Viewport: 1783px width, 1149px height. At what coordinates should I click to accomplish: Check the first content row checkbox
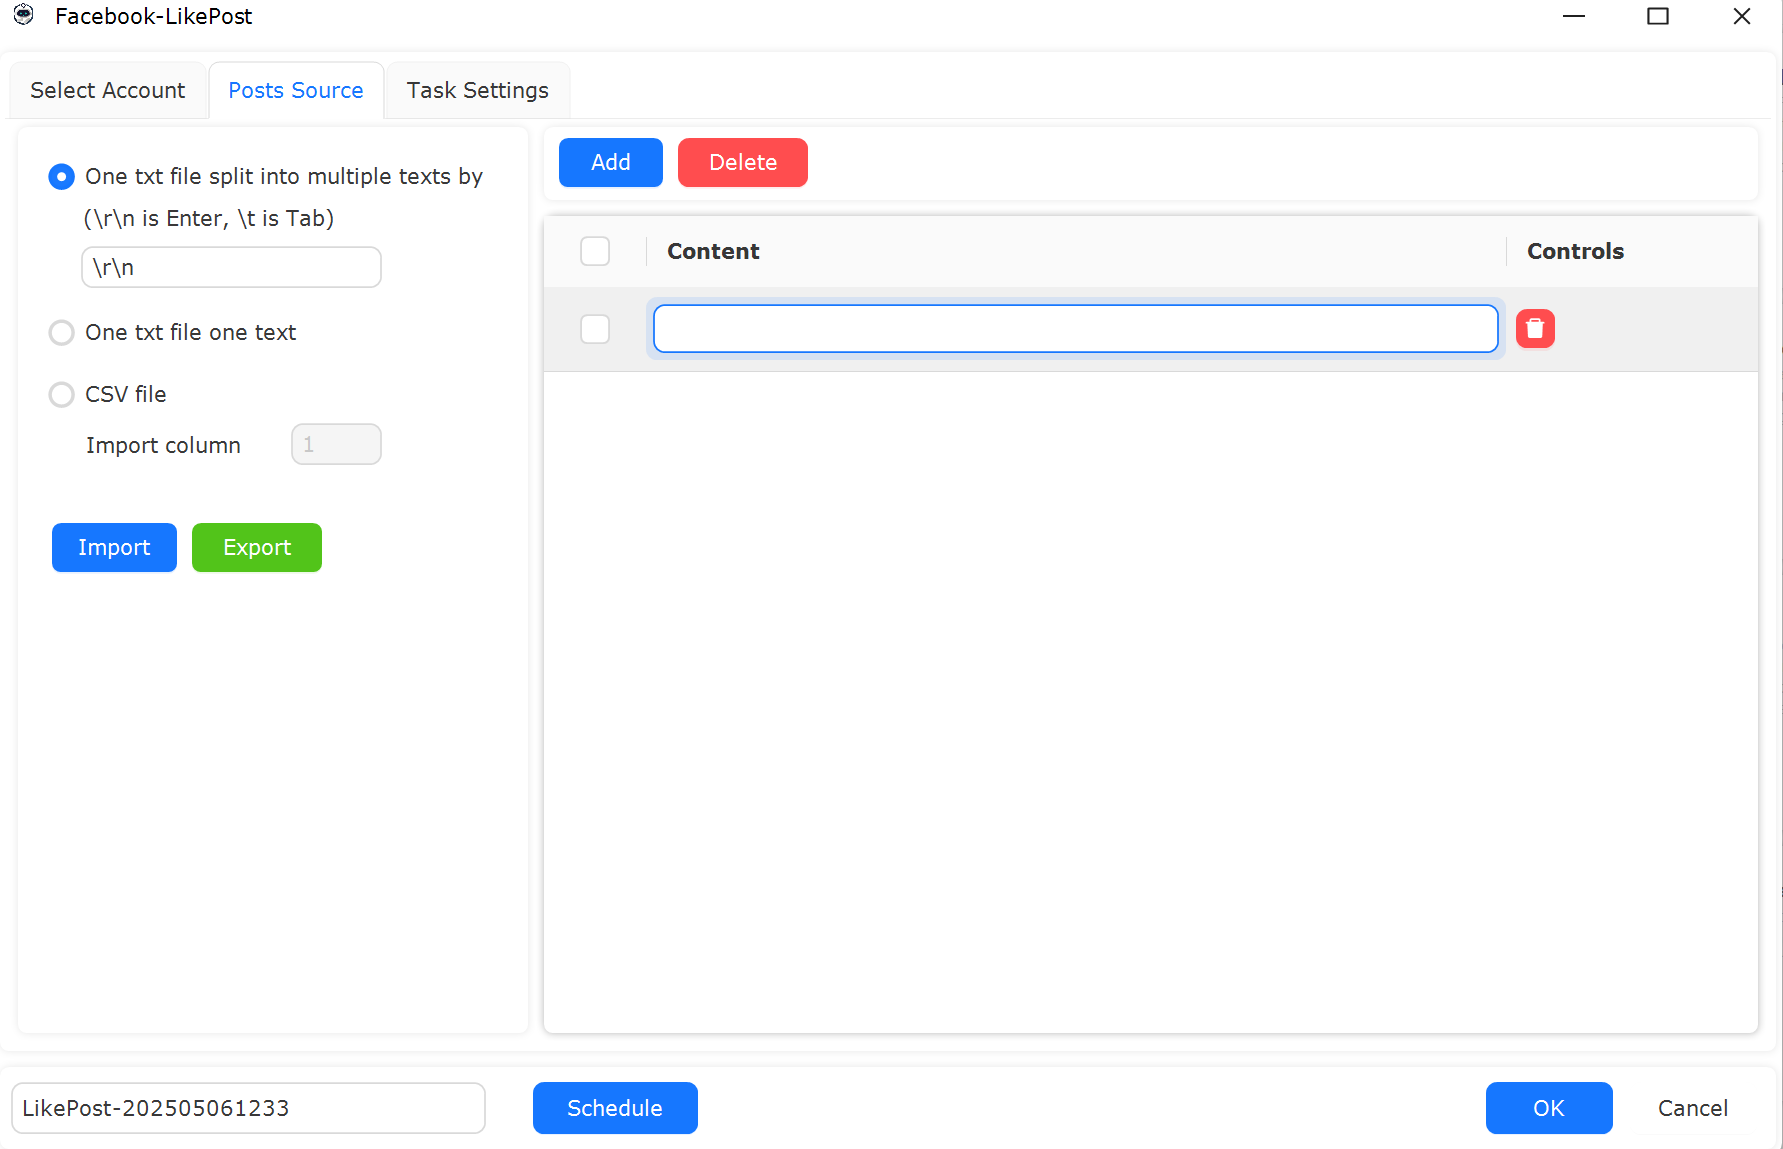pos(595,329)
